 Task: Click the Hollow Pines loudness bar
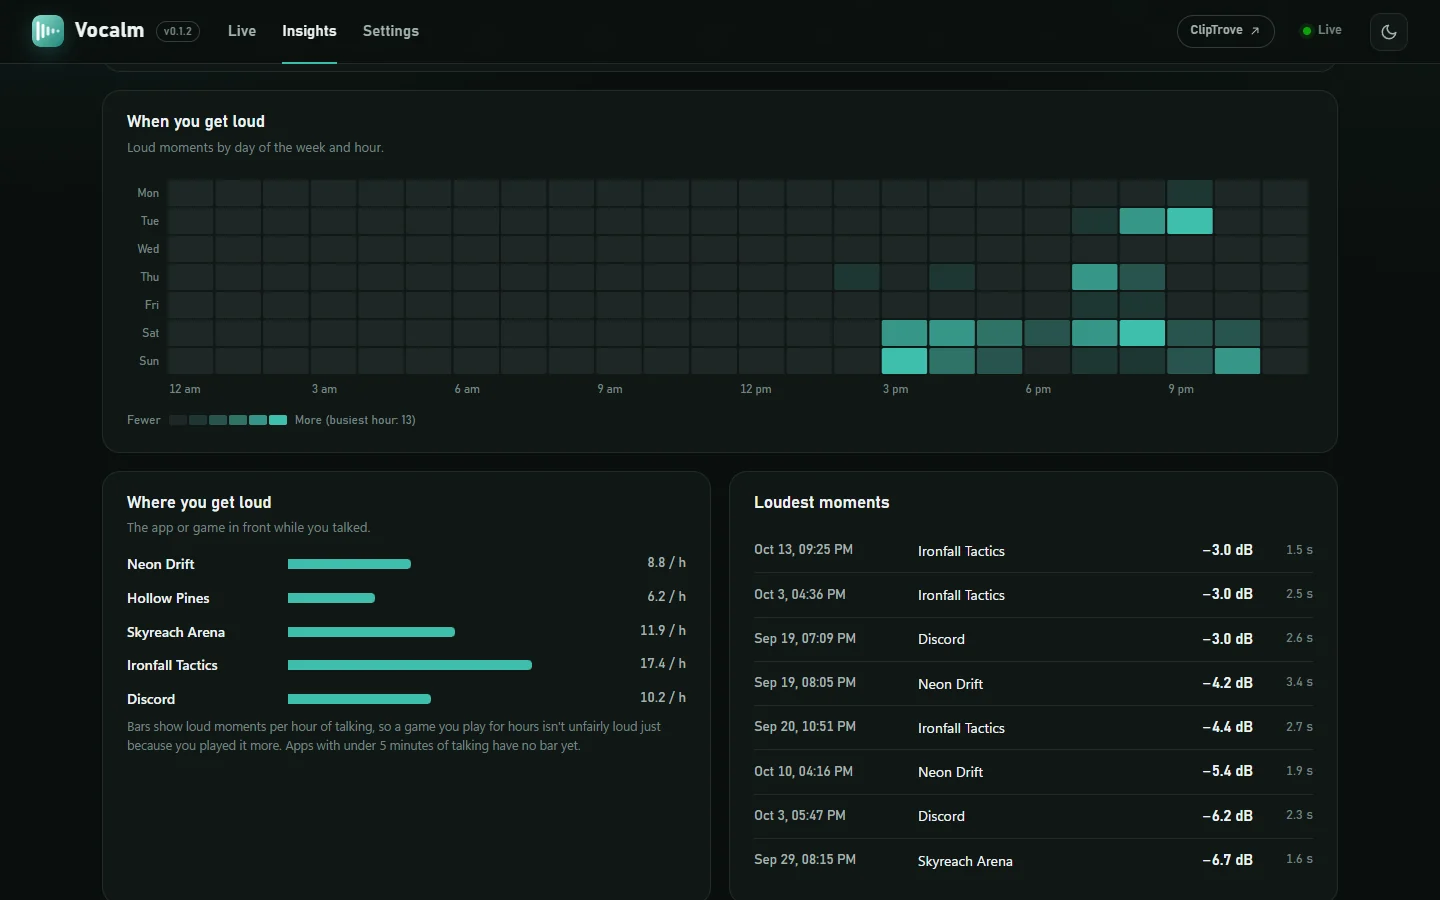tap(331, 598)
